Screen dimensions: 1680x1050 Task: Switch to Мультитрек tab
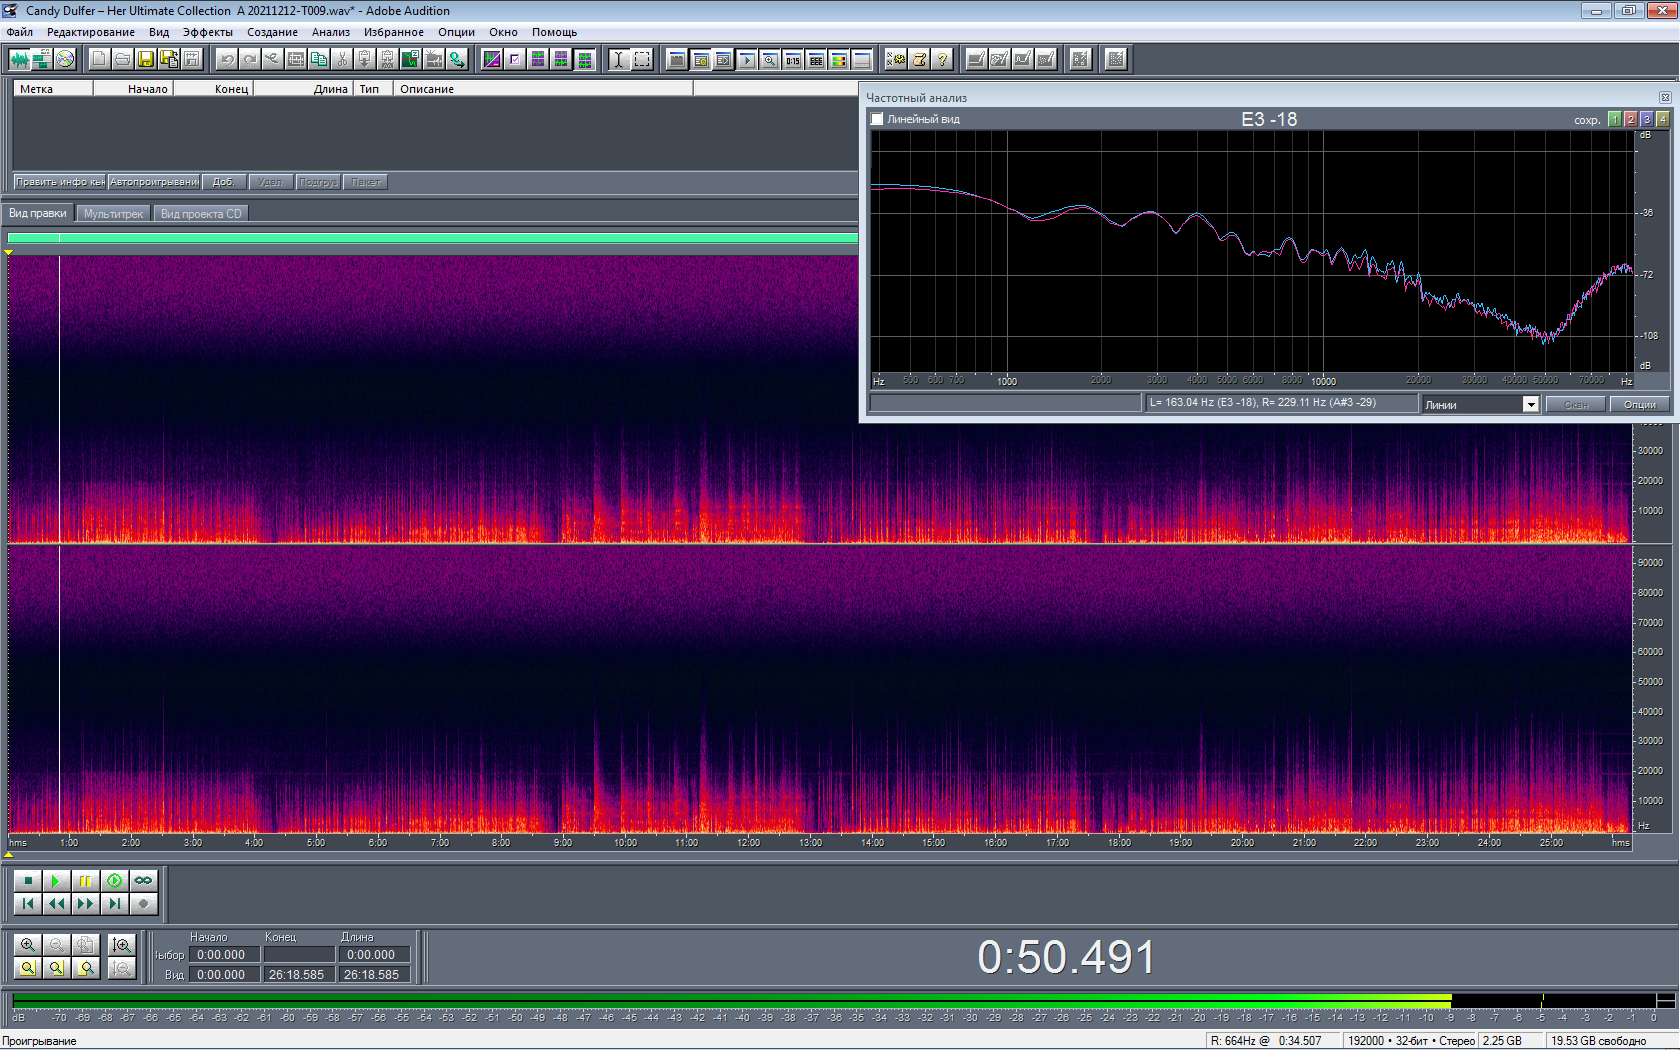[114, 214]
